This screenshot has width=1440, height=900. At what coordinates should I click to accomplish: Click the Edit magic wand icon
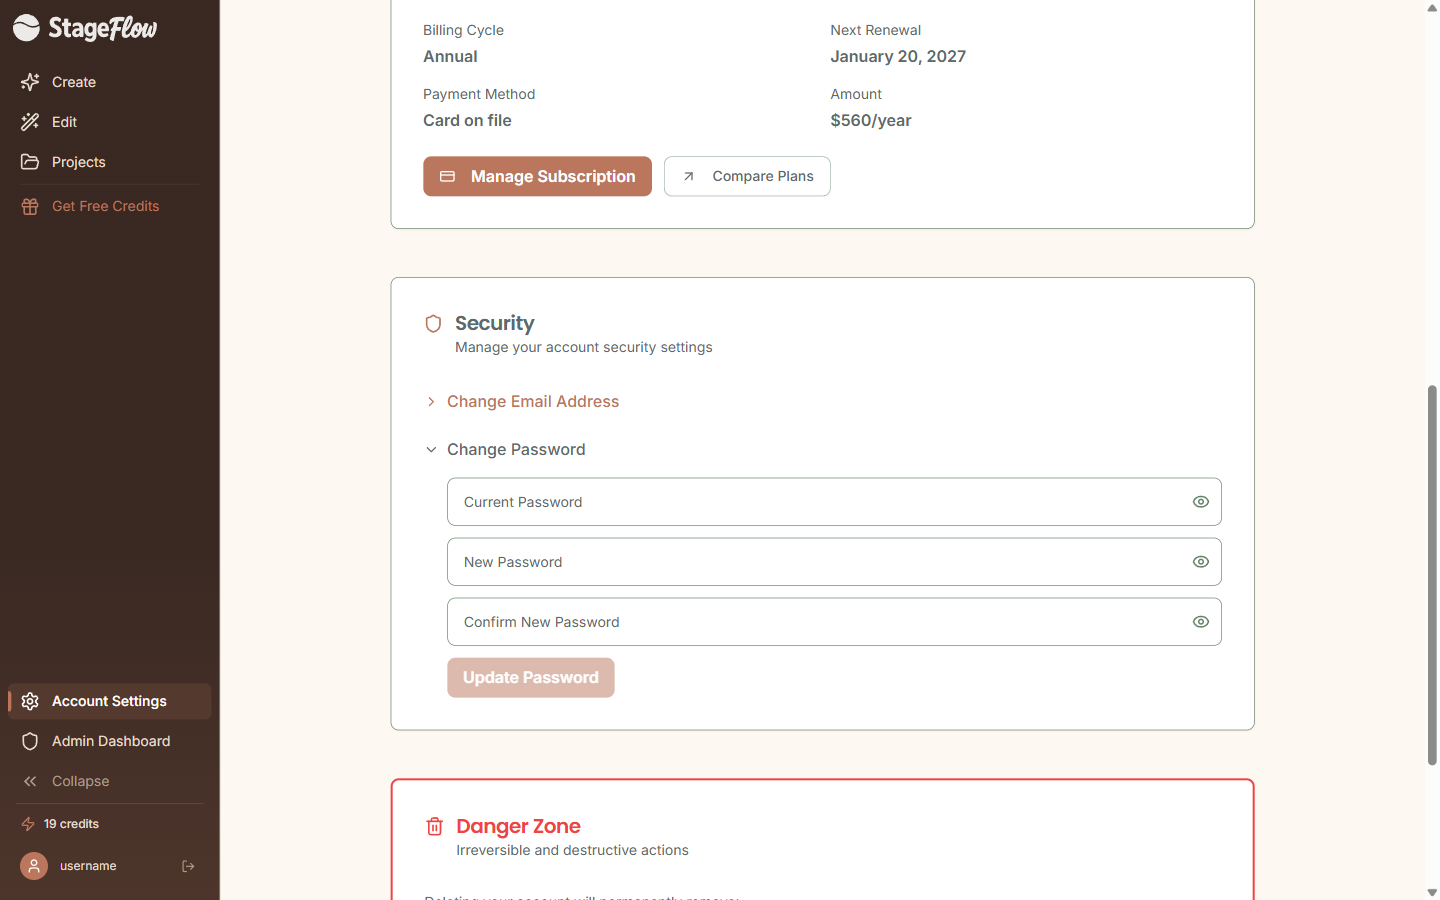(30, 122)
